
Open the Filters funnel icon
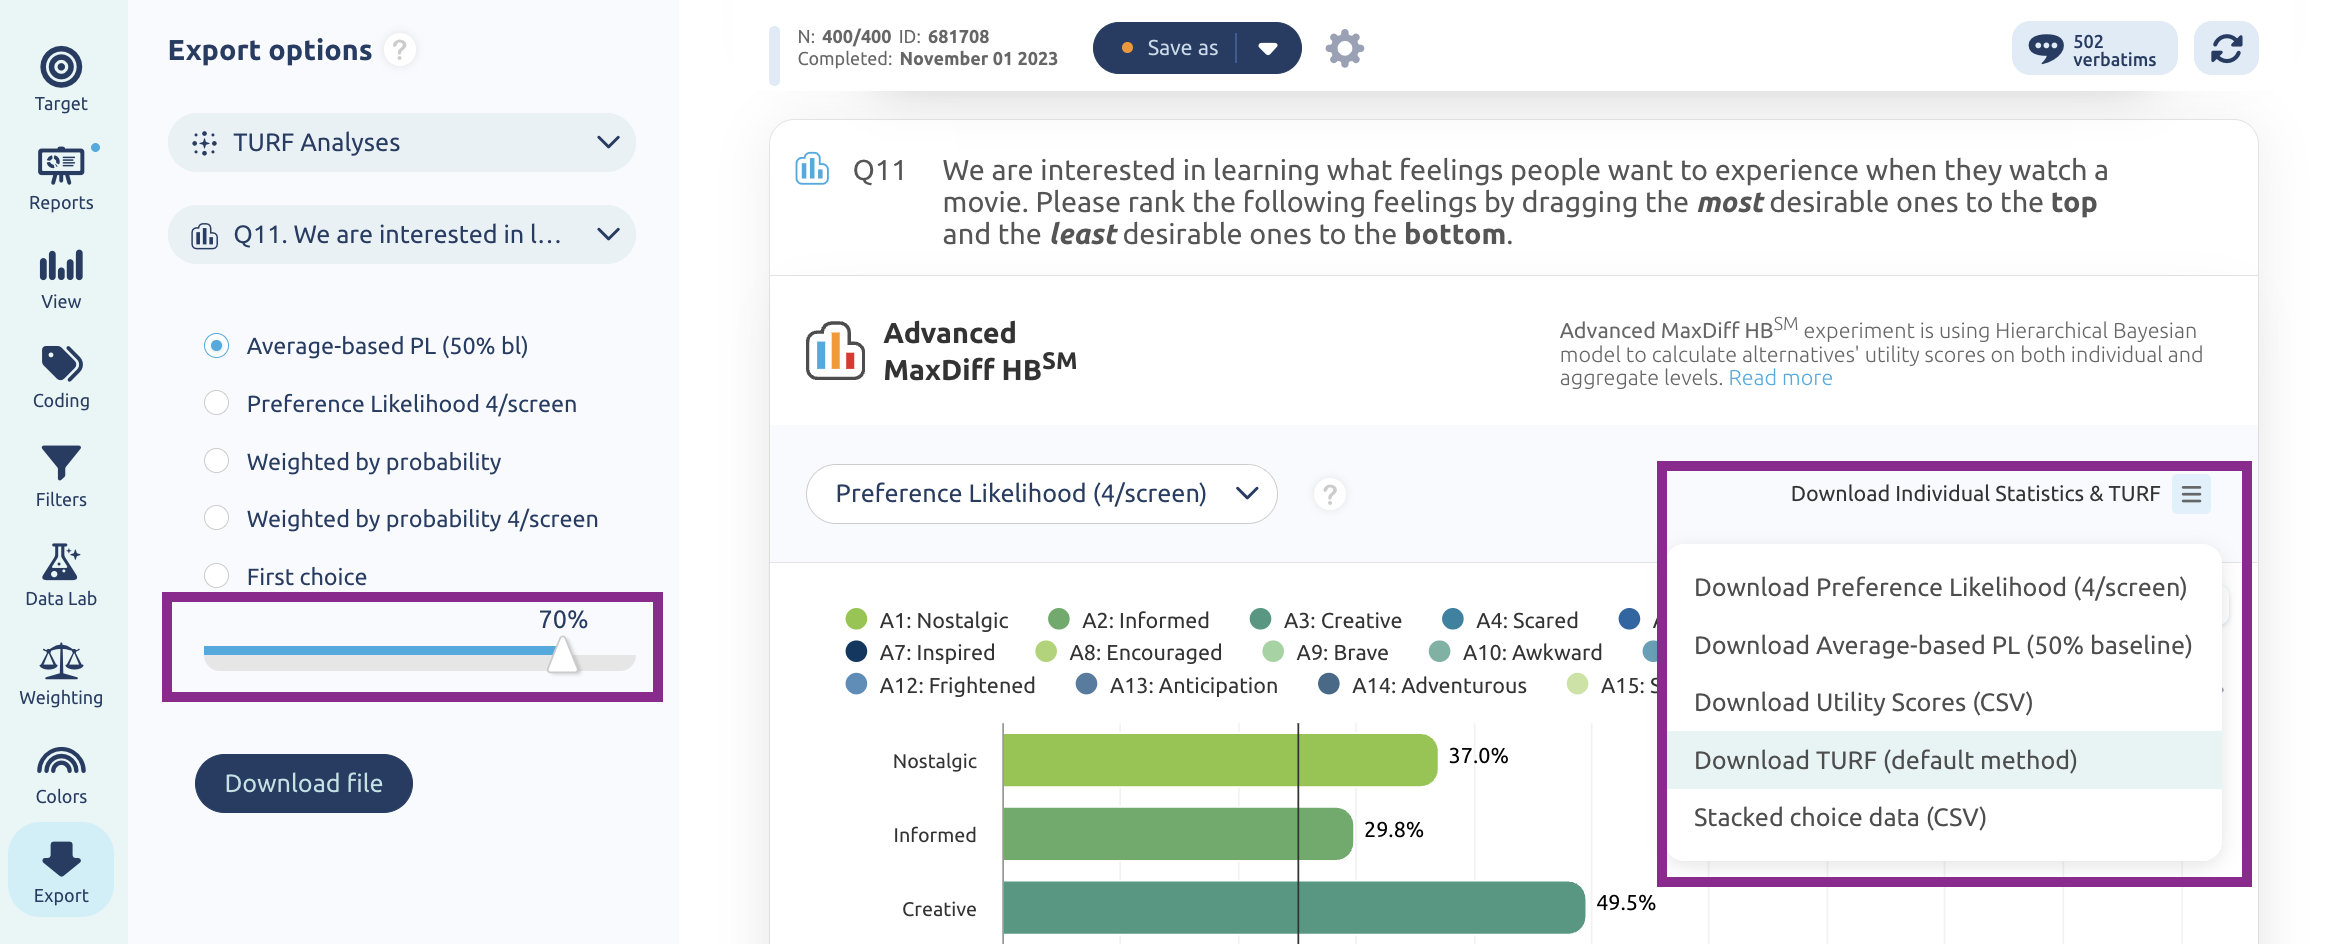click(61, 464)
